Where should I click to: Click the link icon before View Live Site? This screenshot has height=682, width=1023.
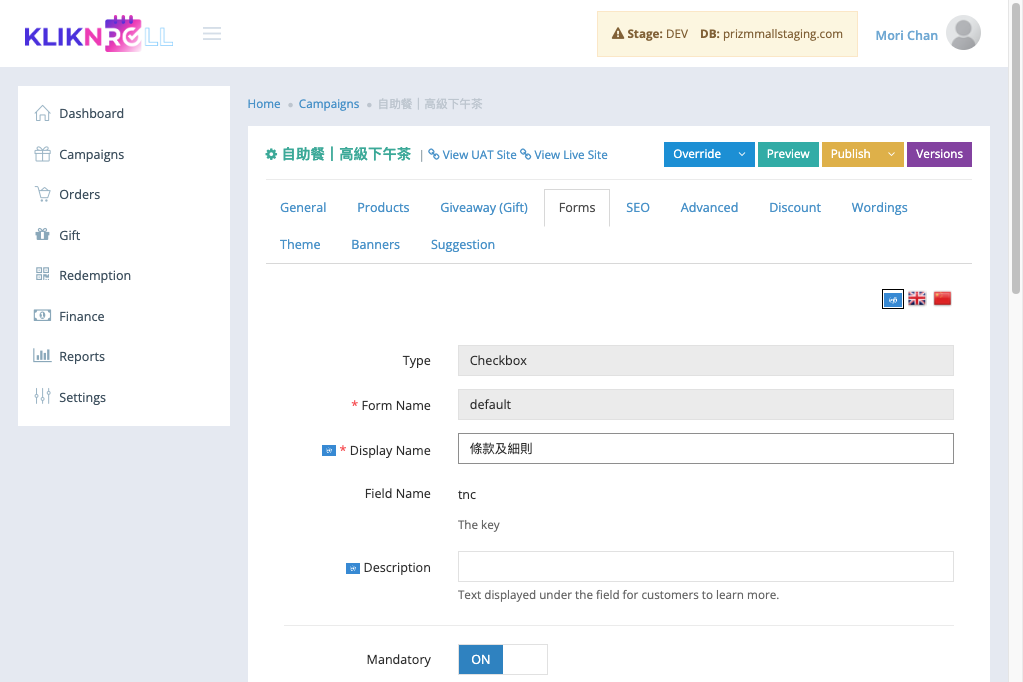click(525, 154)
